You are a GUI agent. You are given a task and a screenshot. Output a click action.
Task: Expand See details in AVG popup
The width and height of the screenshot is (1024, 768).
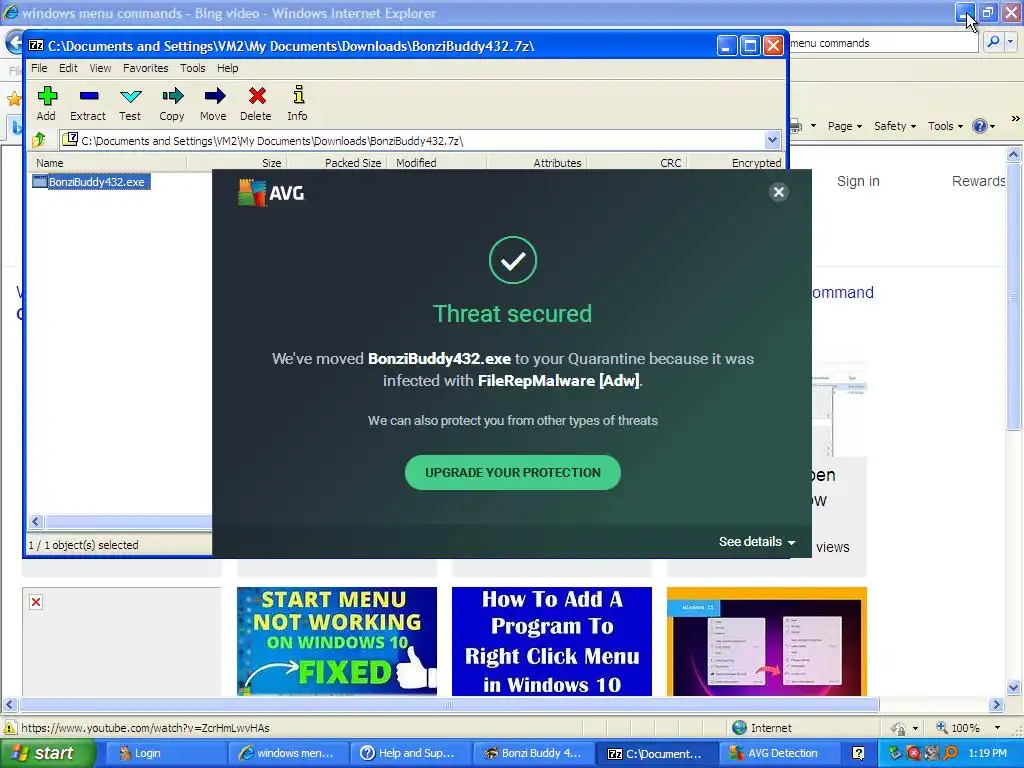pyautogui.click(x=757, y=541)
